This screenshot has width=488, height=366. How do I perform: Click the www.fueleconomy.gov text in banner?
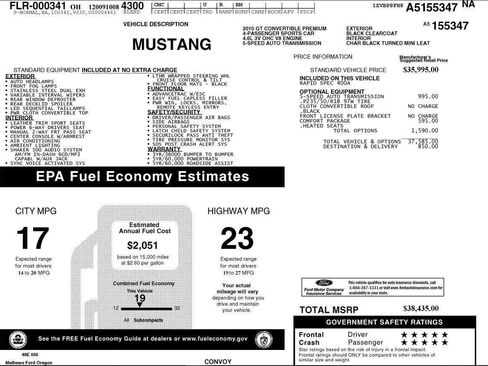pos(215,339)
